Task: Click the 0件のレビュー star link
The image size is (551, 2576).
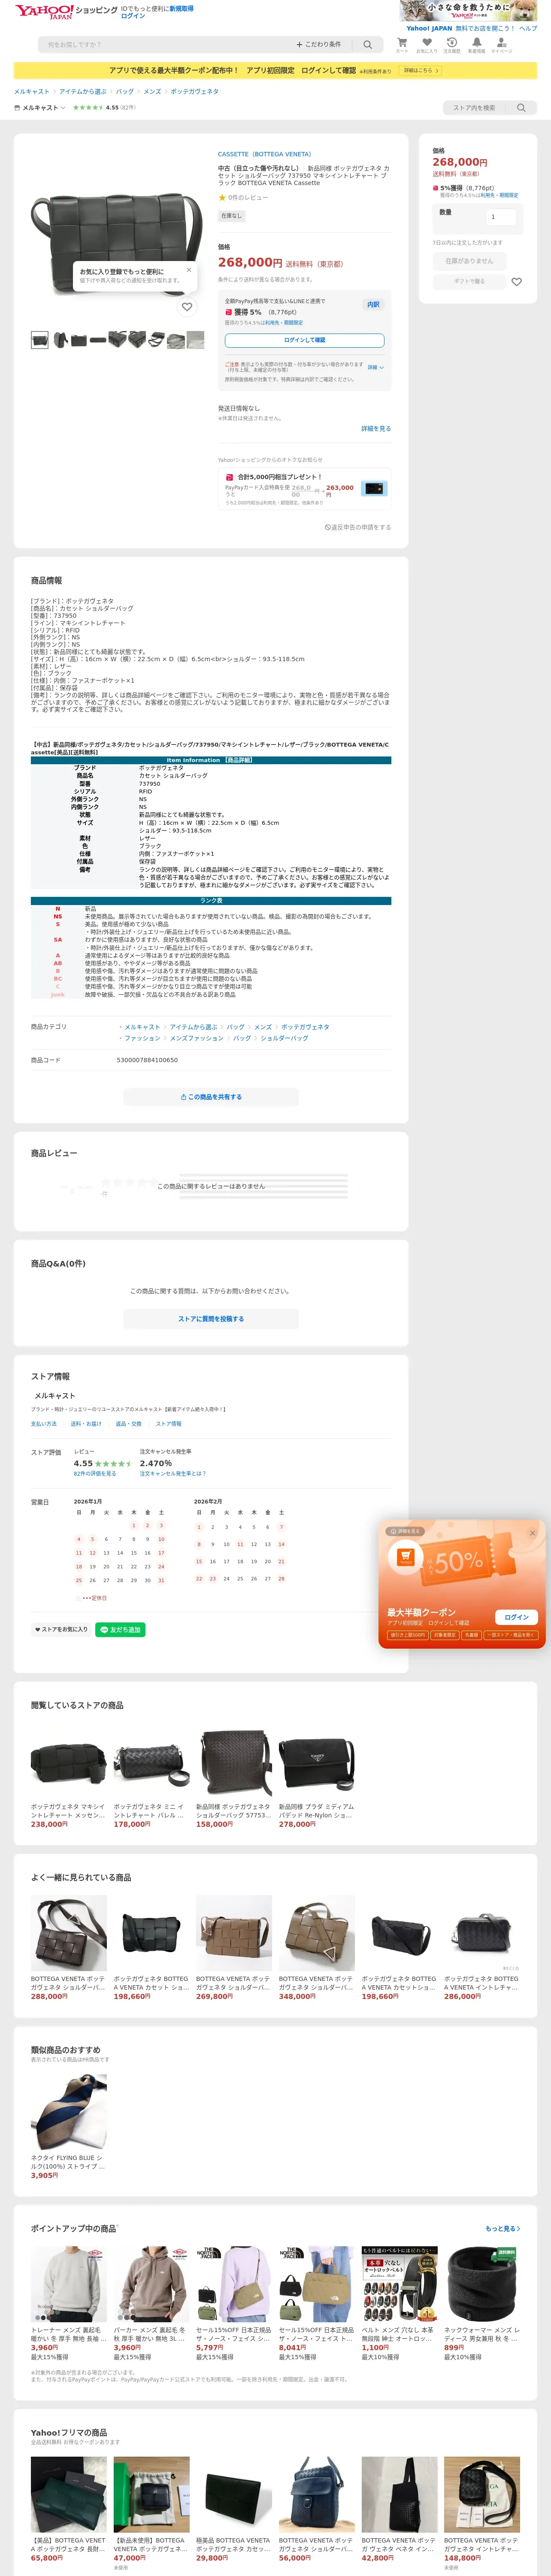Action: 242,197
